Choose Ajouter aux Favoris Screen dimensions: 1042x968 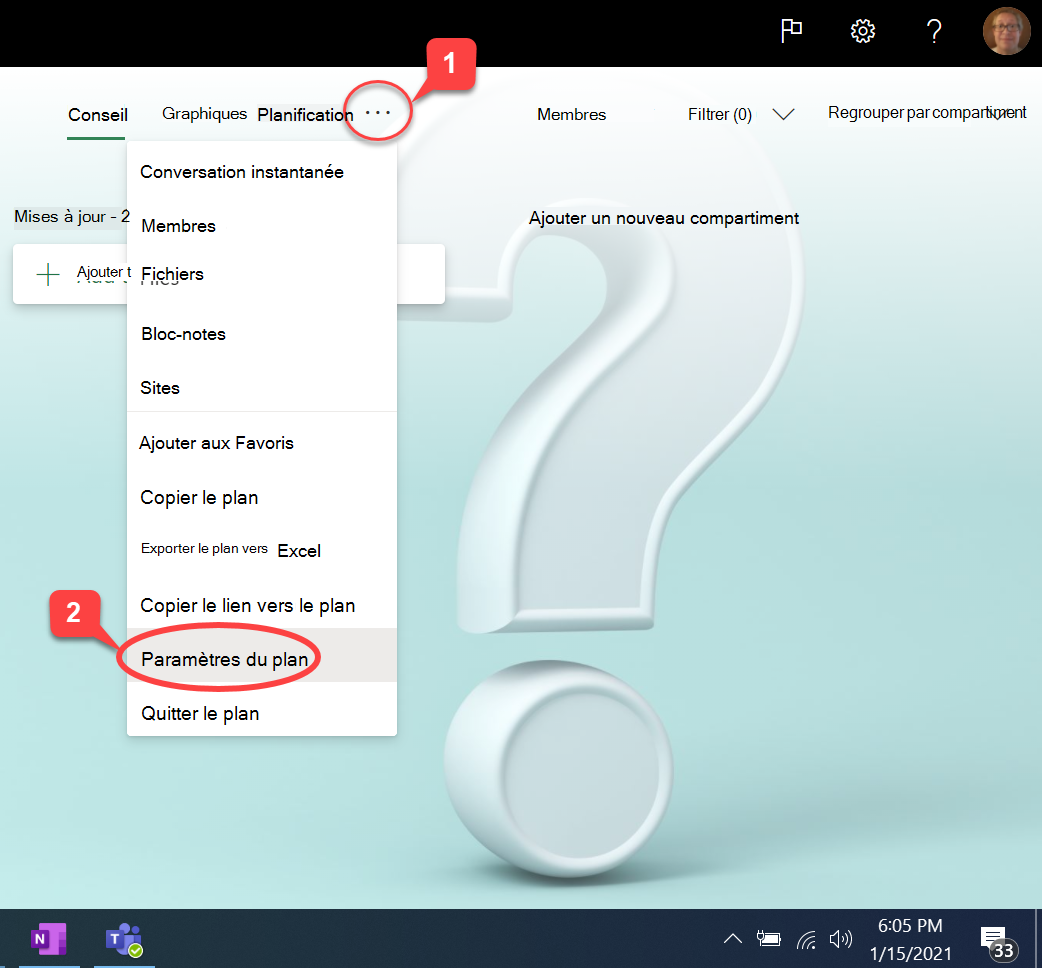(262, 443)
